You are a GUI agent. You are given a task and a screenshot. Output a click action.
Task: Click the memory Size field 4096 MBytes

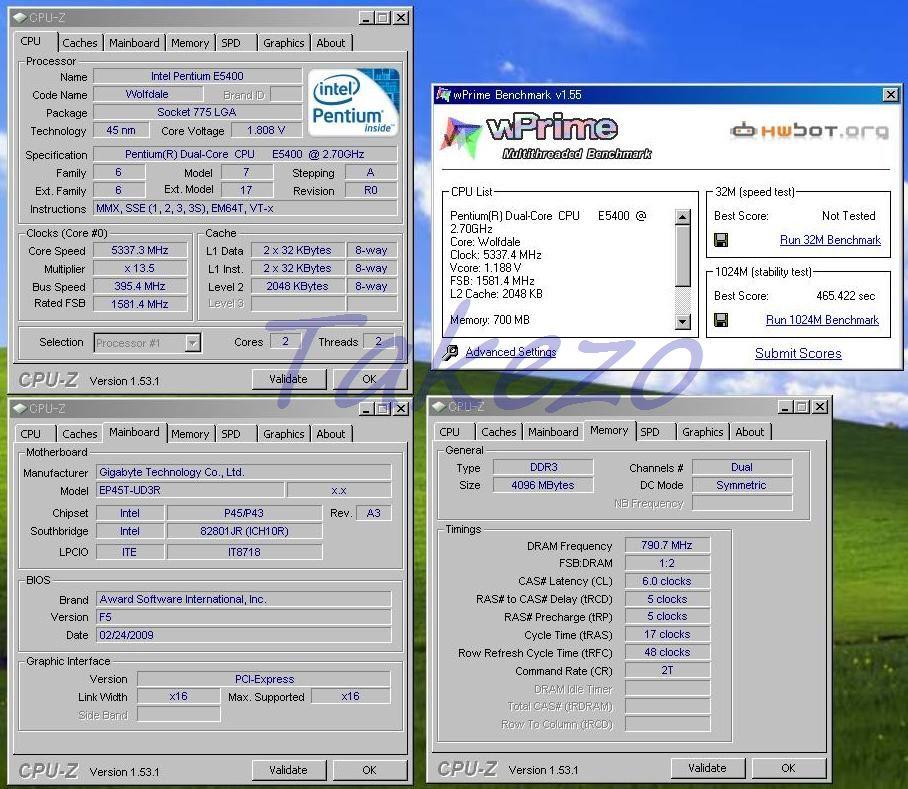(x=543, y=485)
